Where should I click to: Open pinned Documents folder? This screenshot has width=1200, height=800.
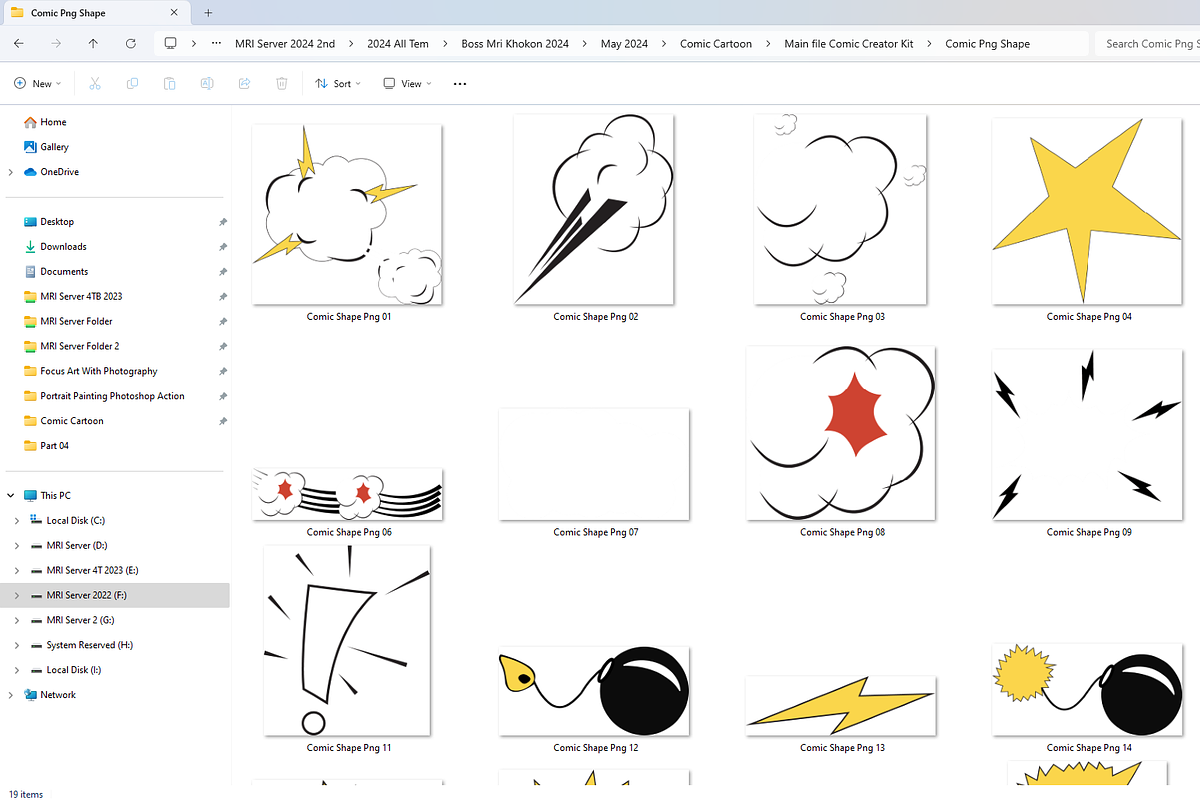tap(55, 272)
